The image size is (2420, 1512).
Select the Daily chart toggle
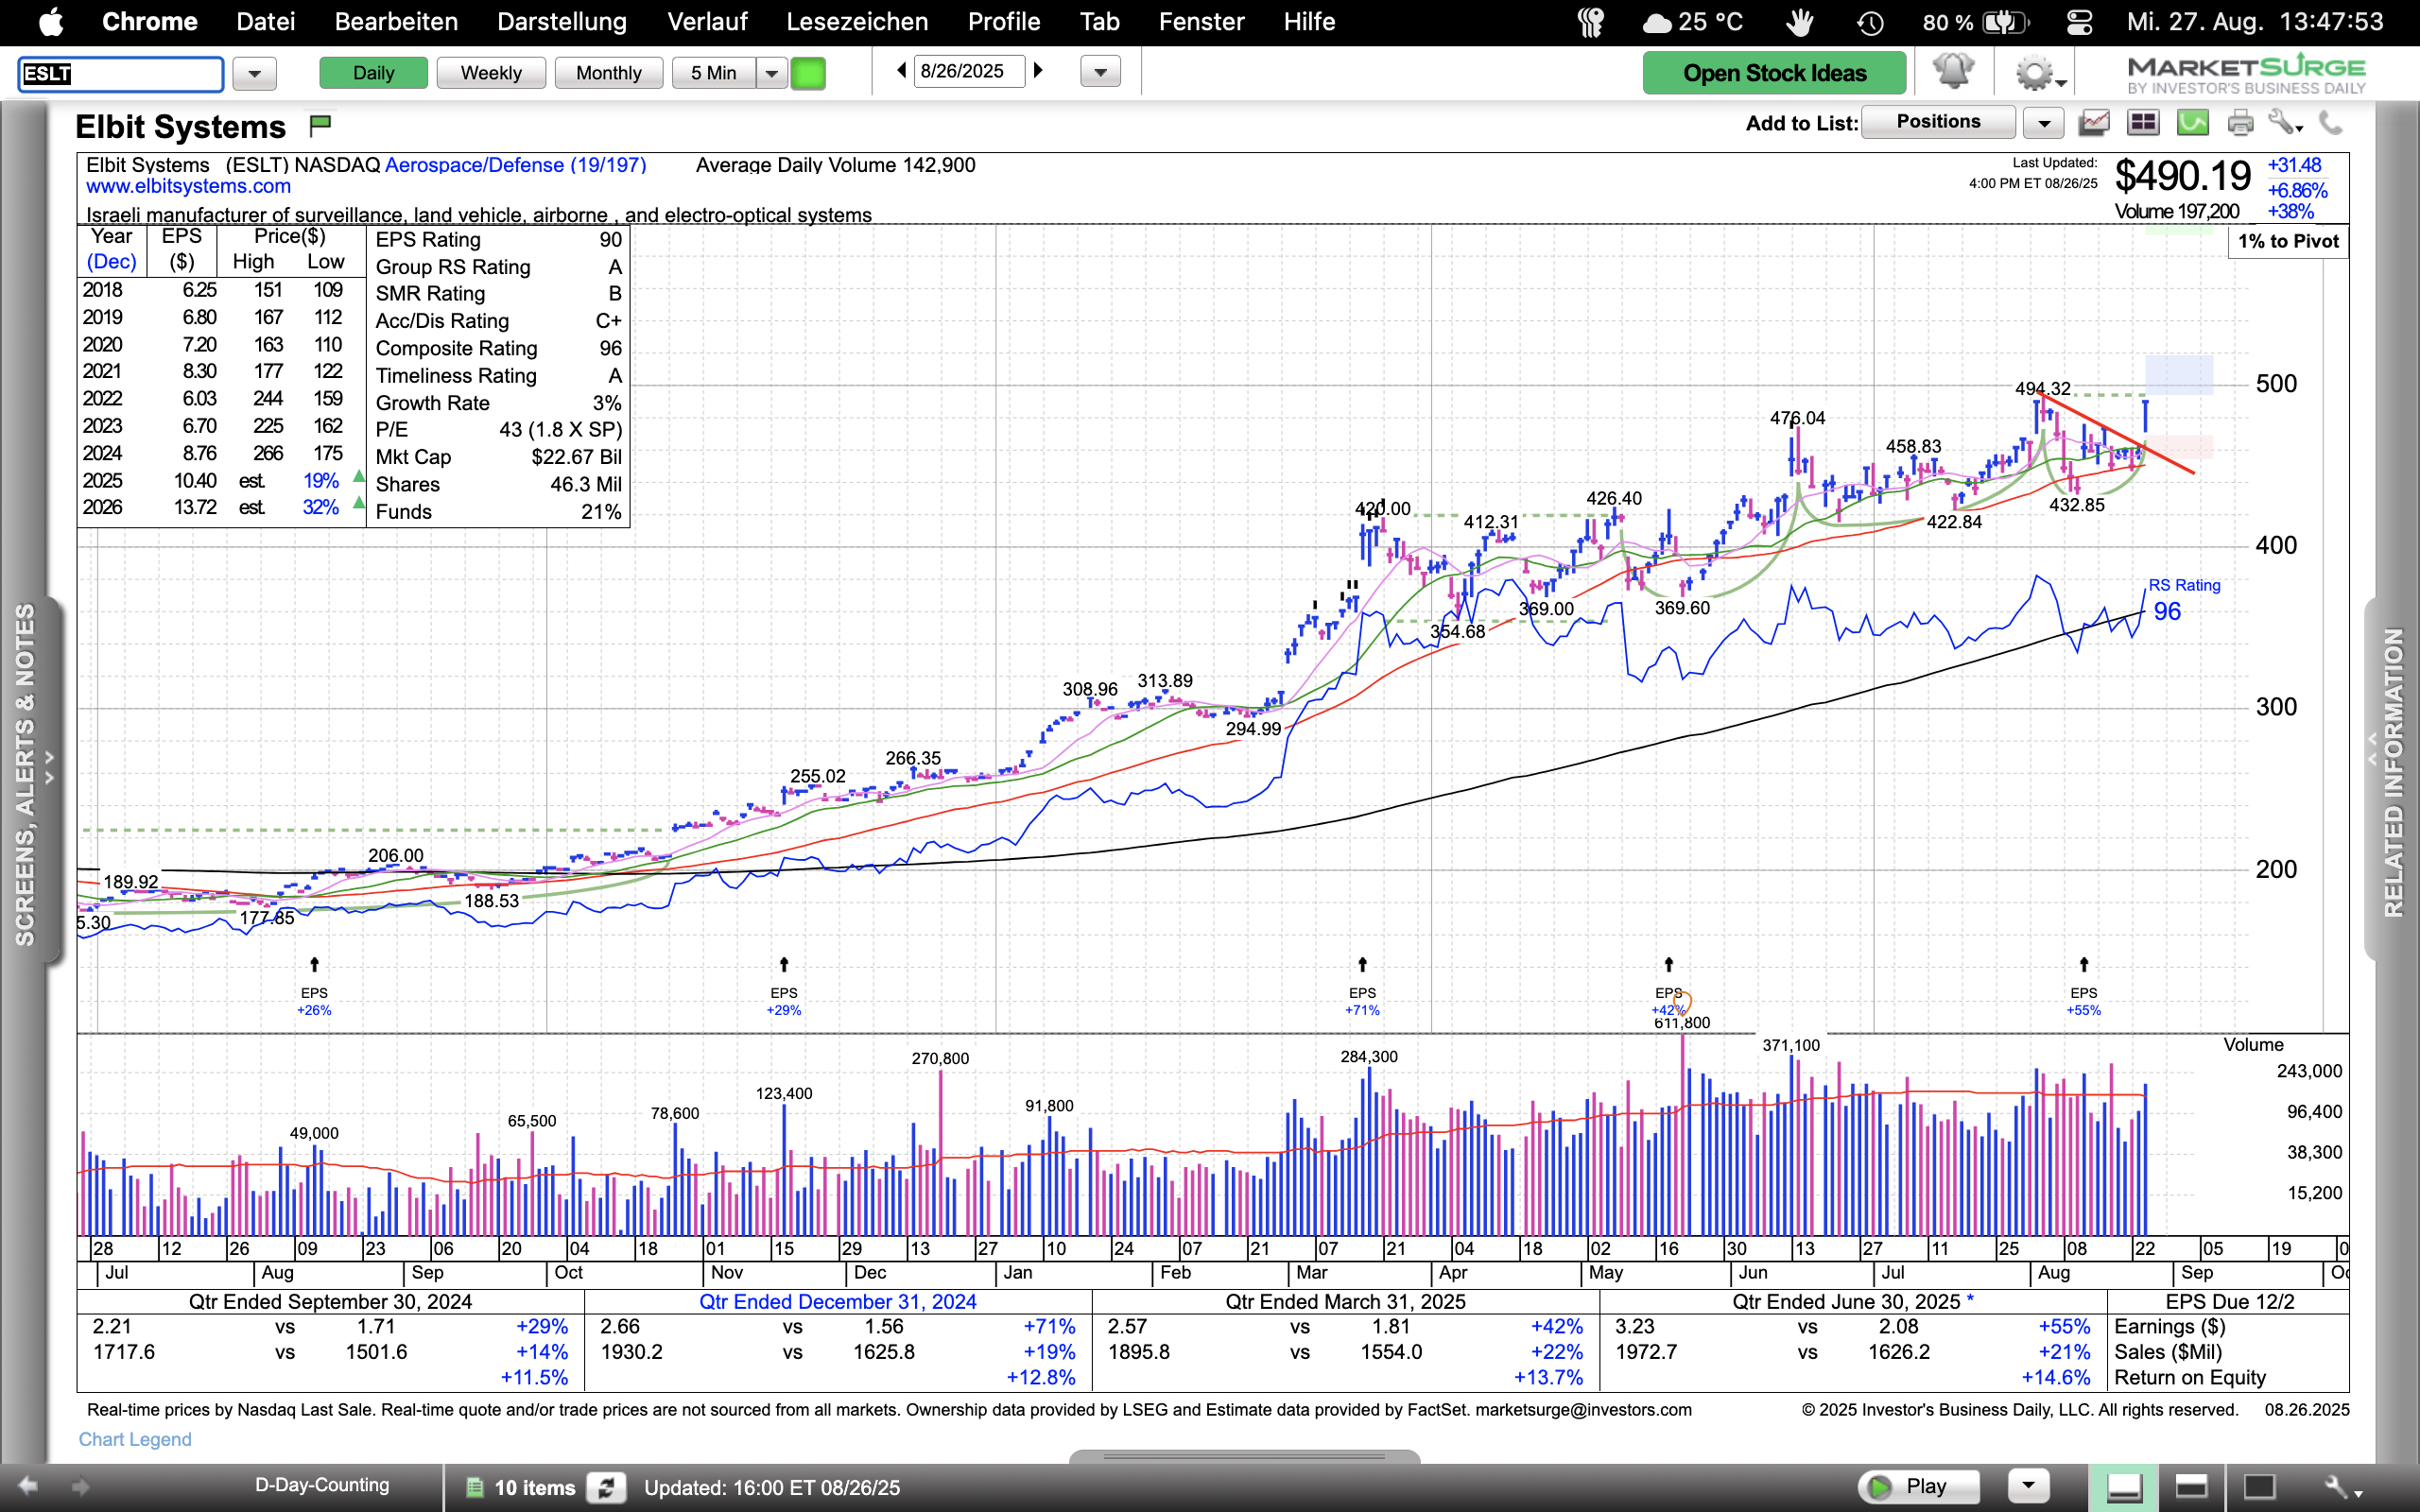click(x=373, y=73)
